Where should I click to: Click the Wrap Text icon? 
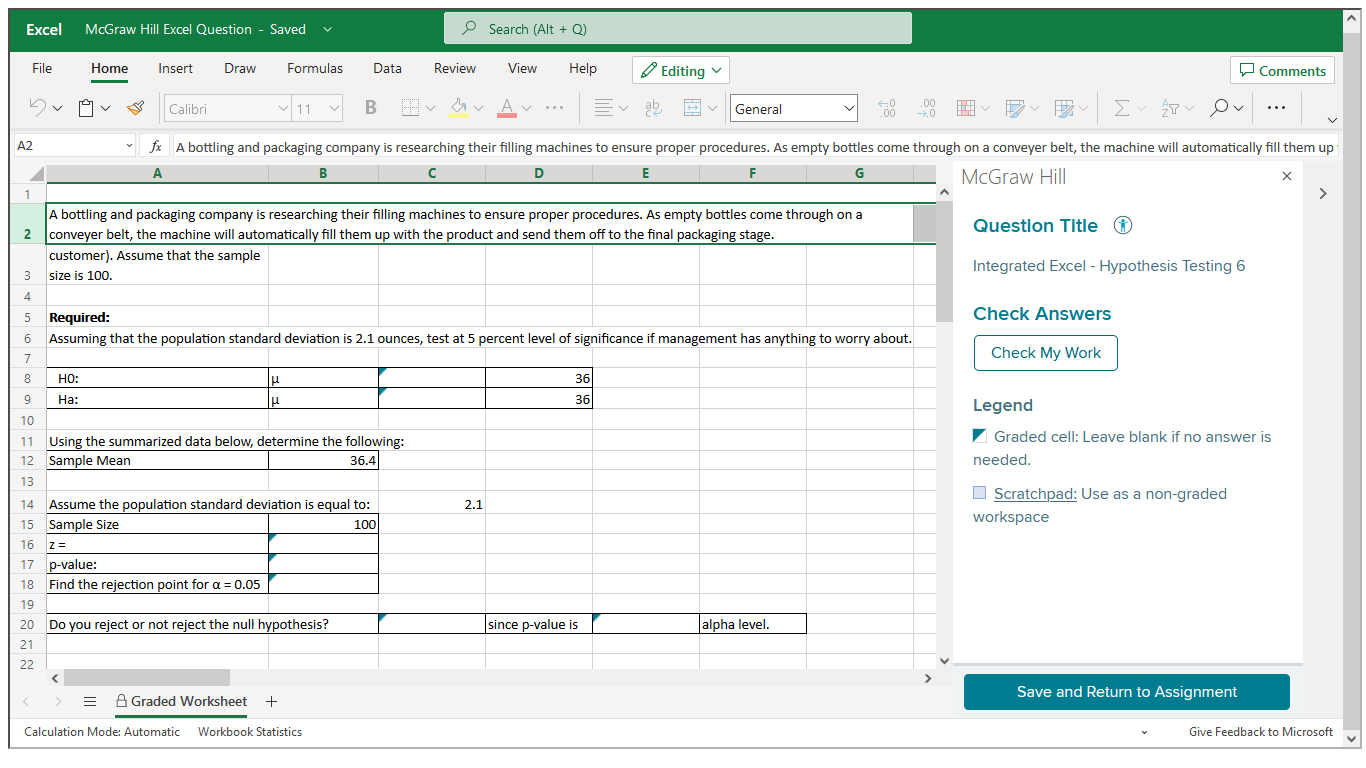(653, 107)
